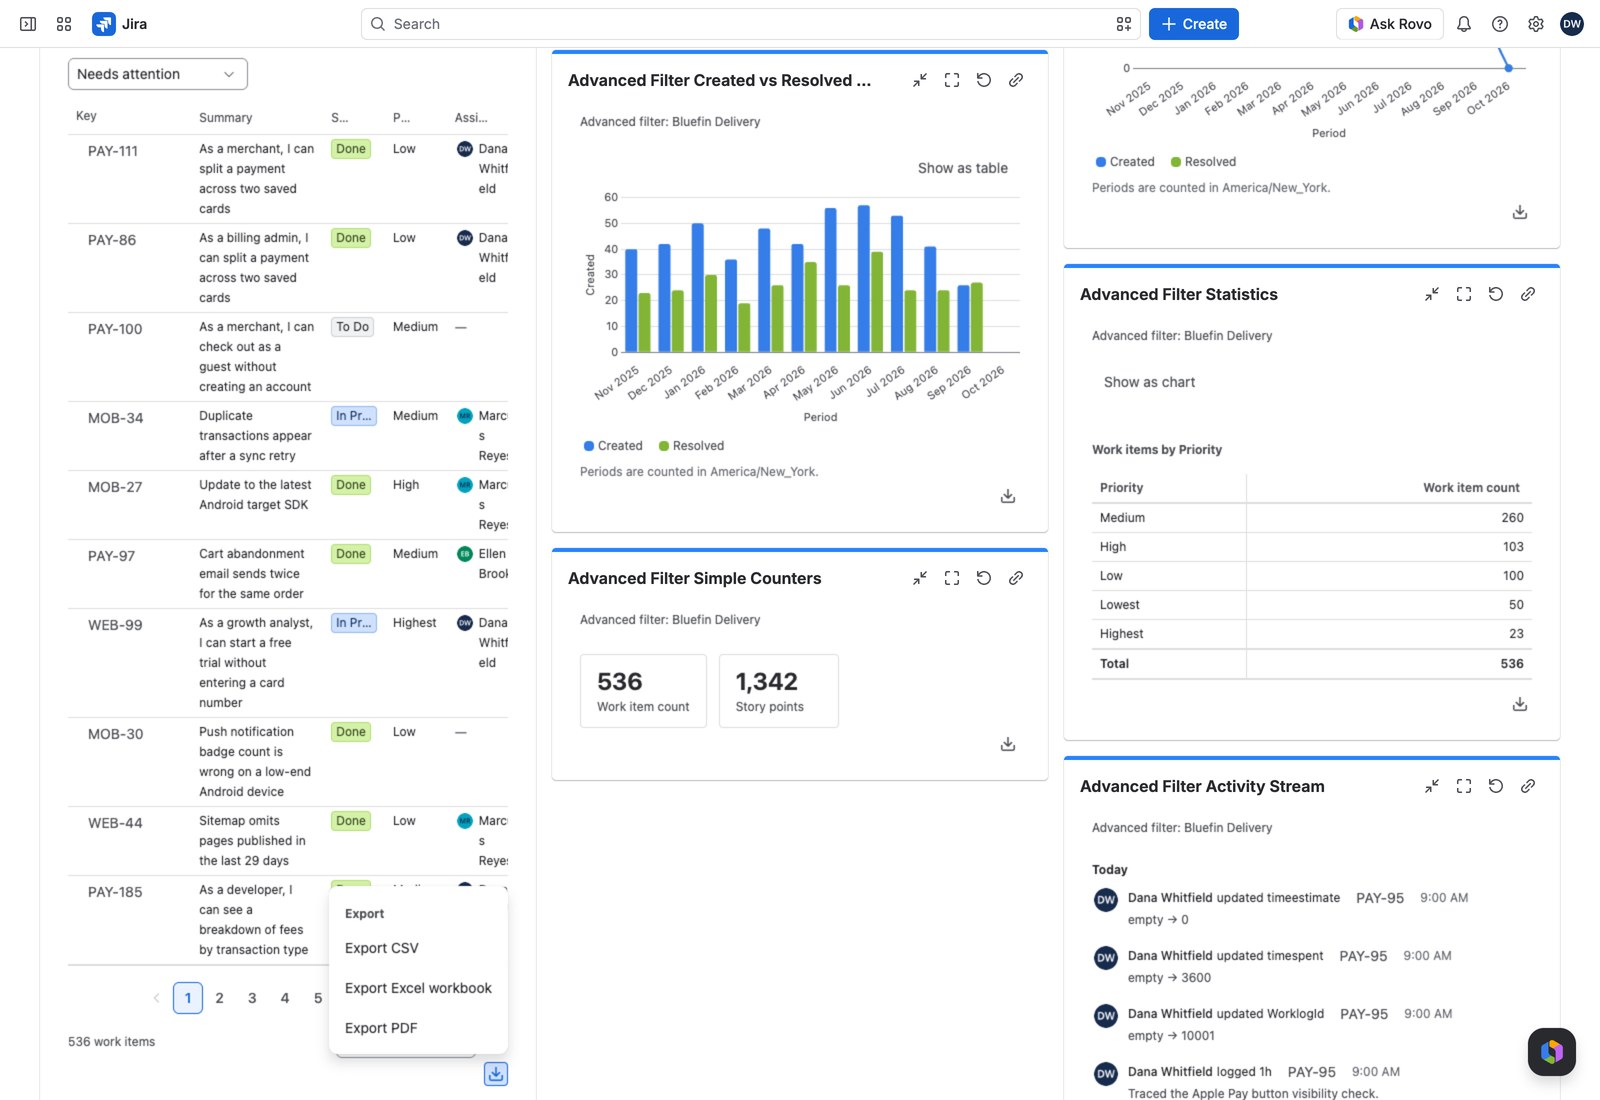
Task: Toggle the sidebar collapse icon
Action: [x=28, y=24]
